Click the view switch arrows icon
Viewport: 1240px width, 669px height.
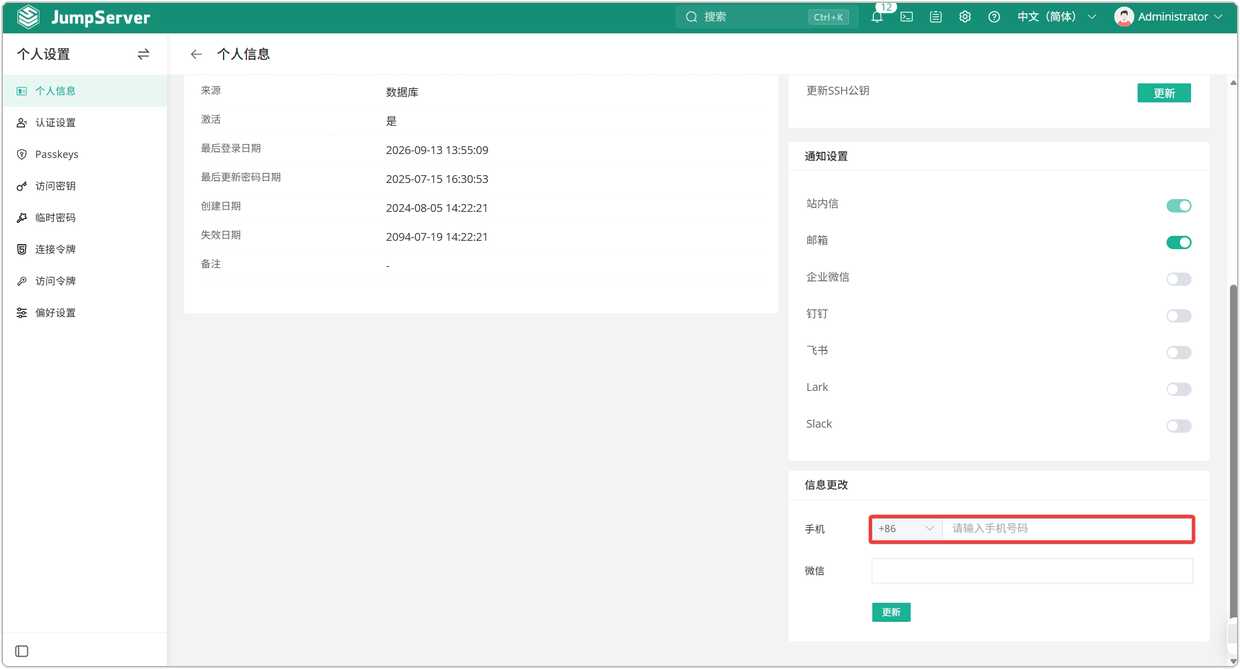point(143,54)
